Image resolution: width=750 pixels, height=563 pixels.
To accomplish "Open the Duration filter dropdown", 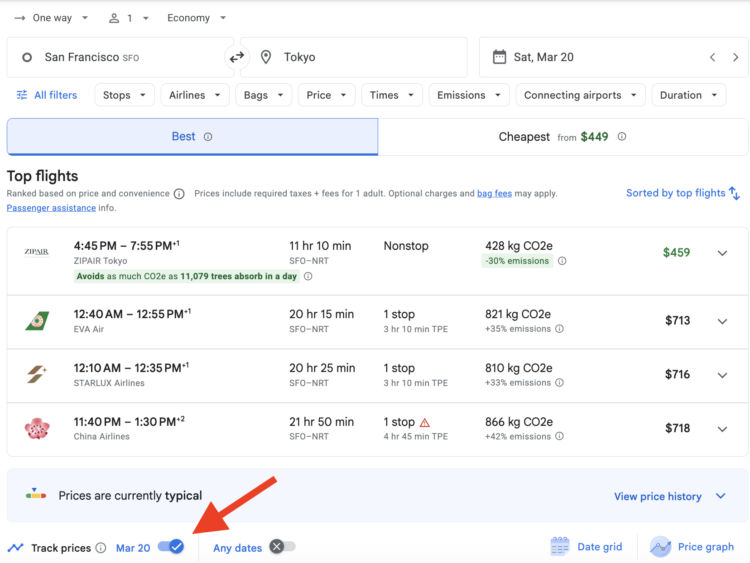I will 689,95.
